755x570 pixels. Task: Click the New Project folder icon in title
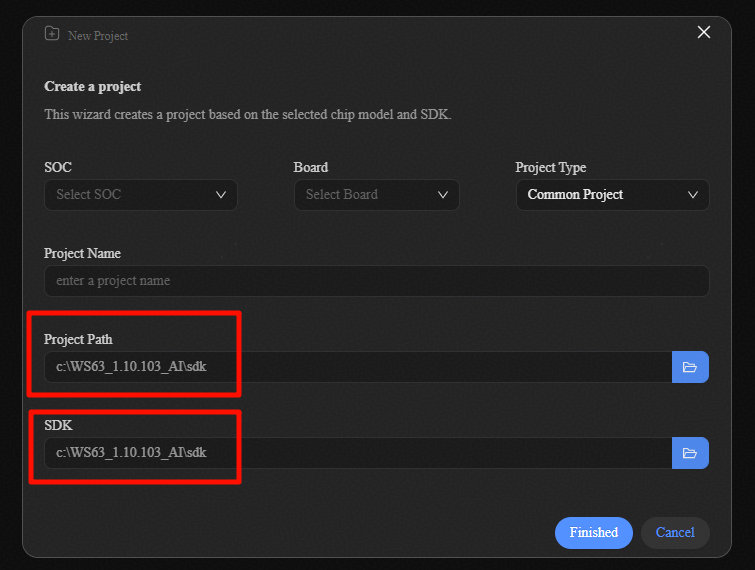click(52, 34)
